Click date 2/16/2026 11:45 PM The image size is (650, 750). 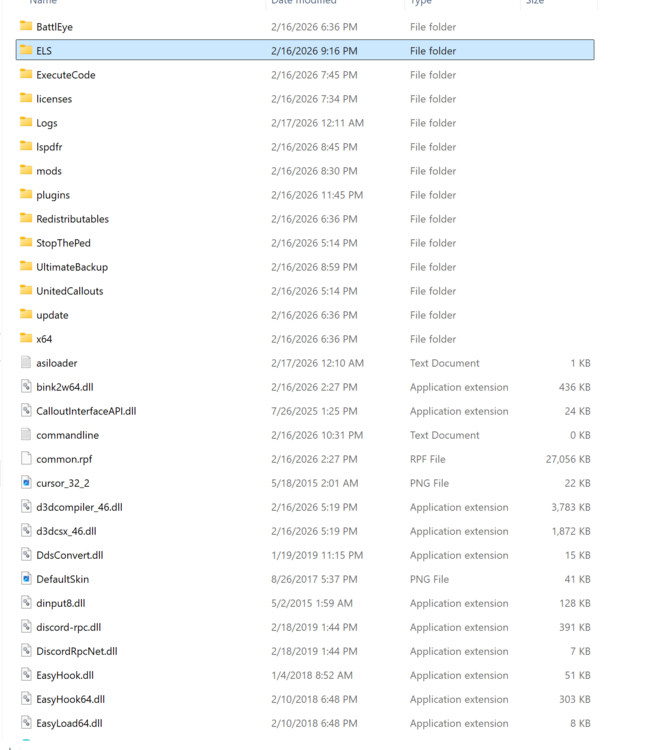point(317,195)
